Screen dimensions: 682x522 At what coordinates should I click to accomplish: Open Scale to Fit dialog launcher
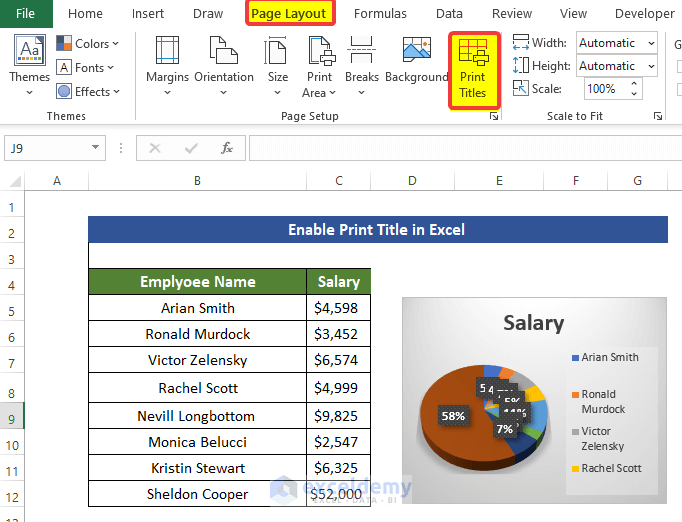coord(658,116)
